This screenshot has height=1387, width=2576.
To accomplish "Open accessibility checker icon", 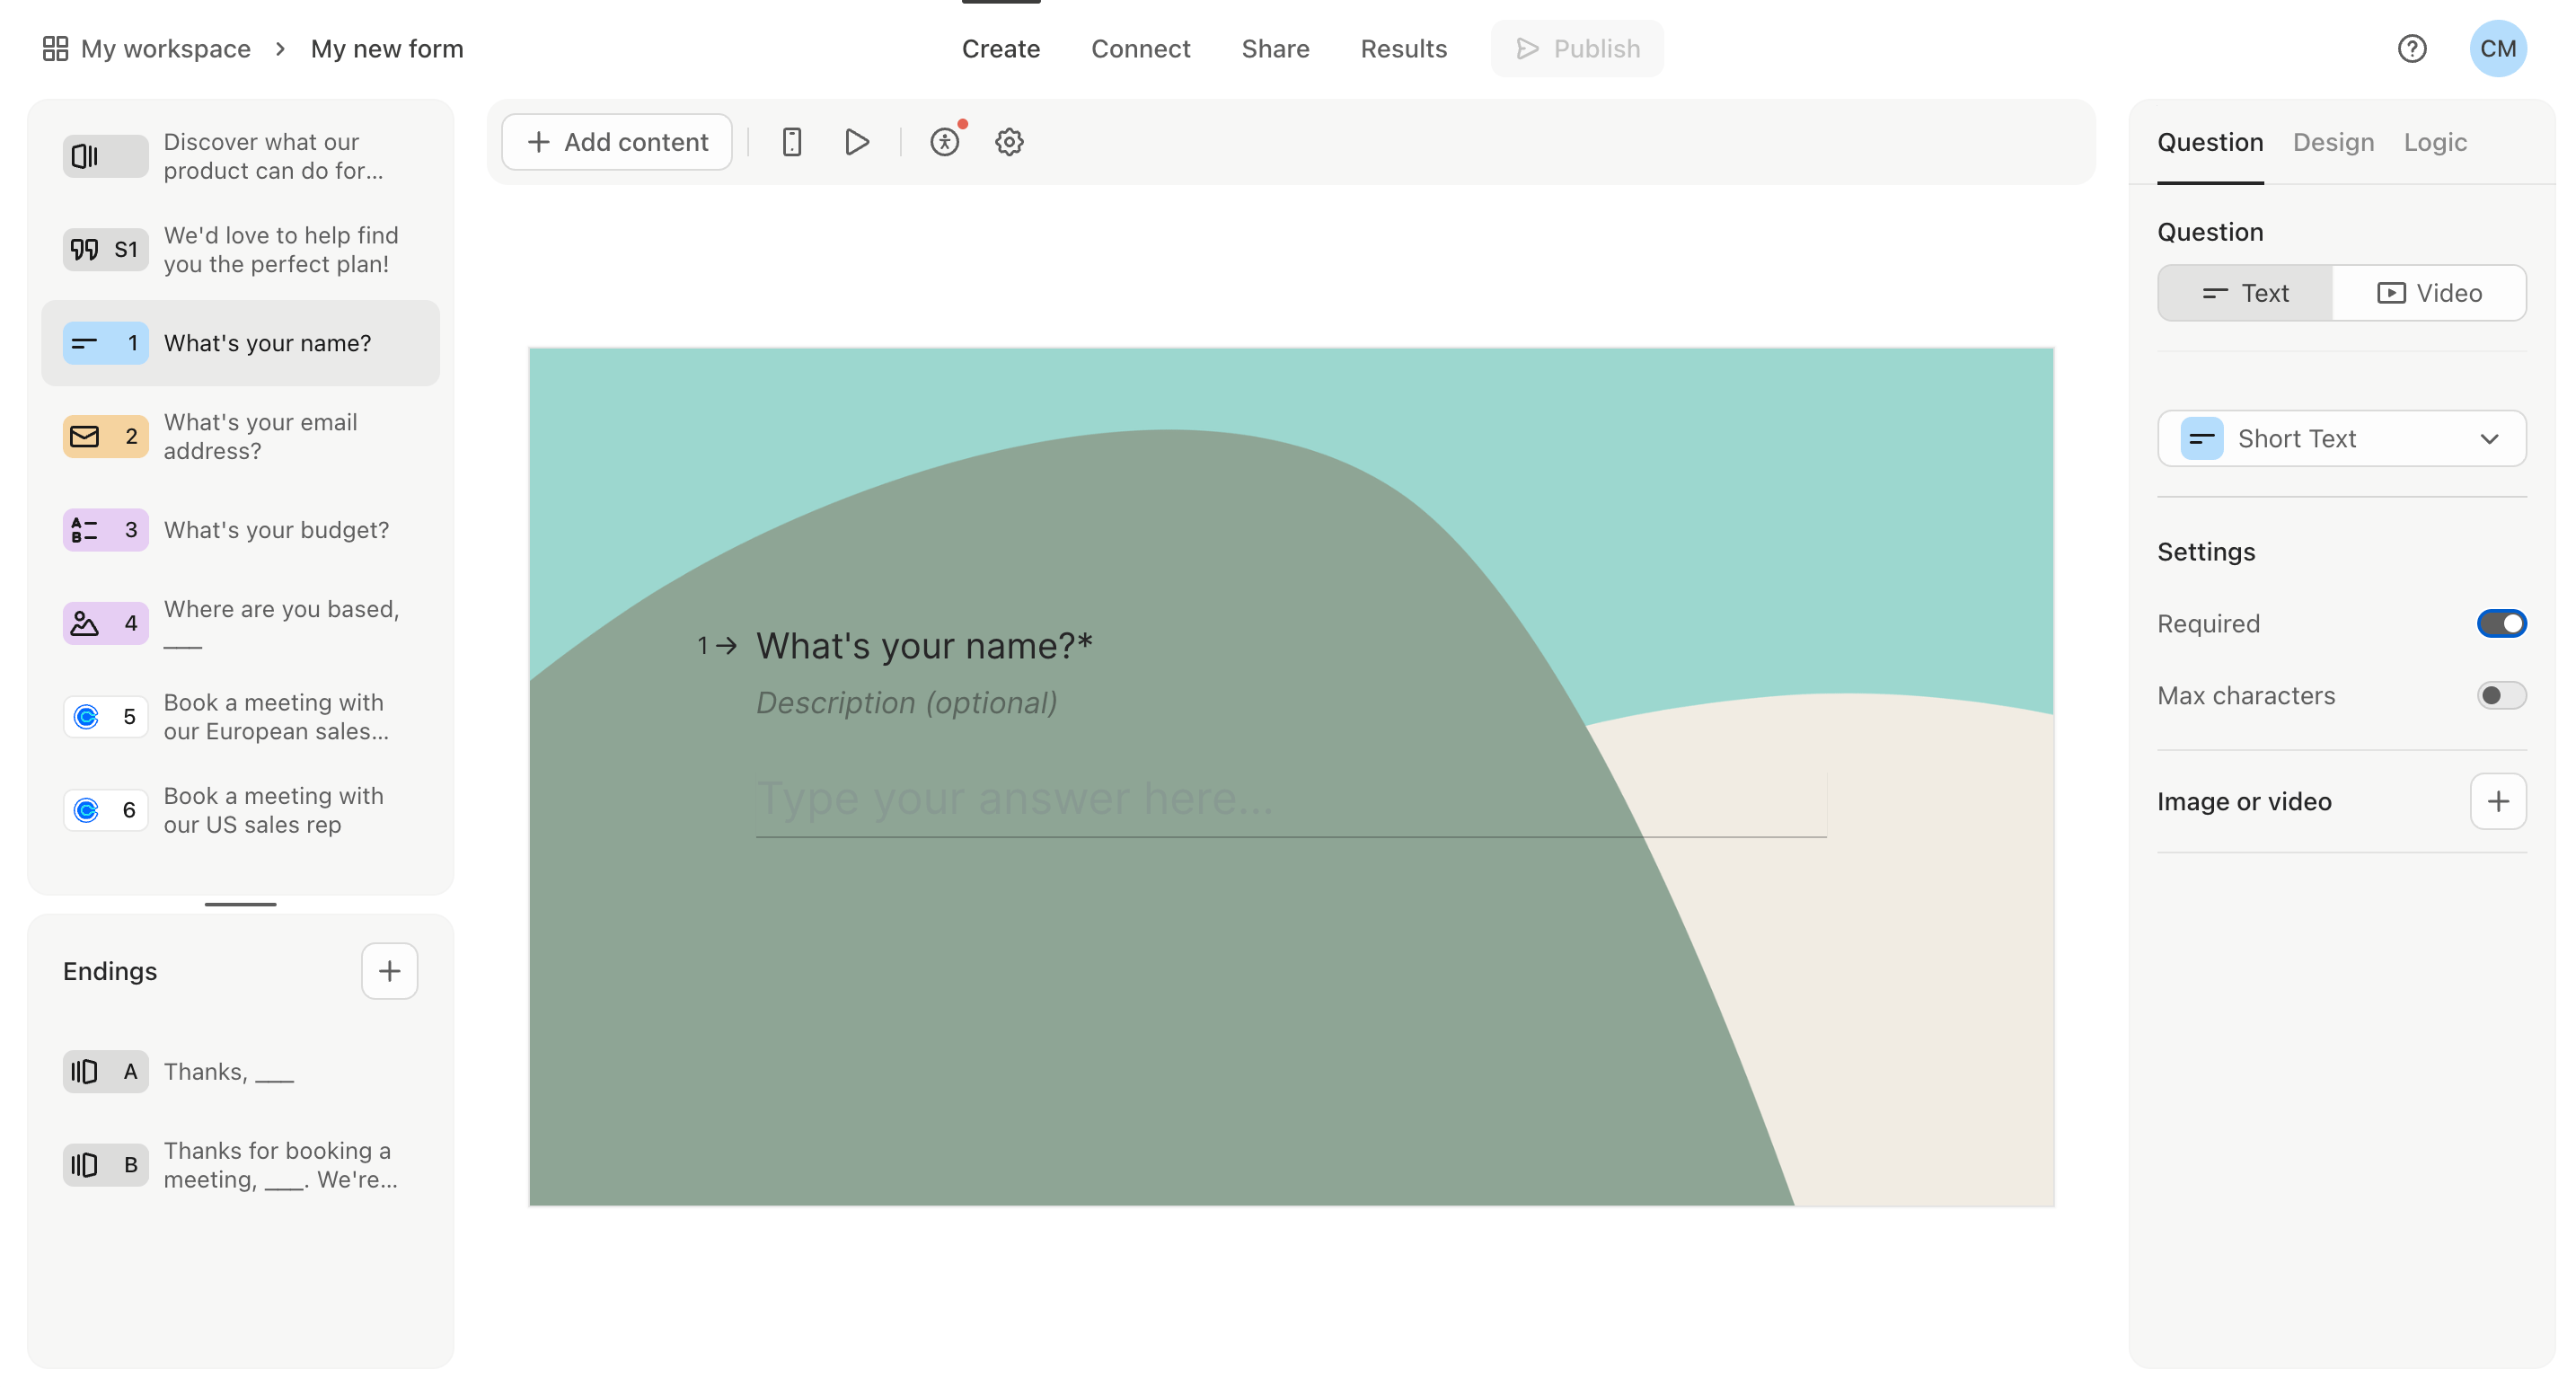I will [x=944, y=142].
